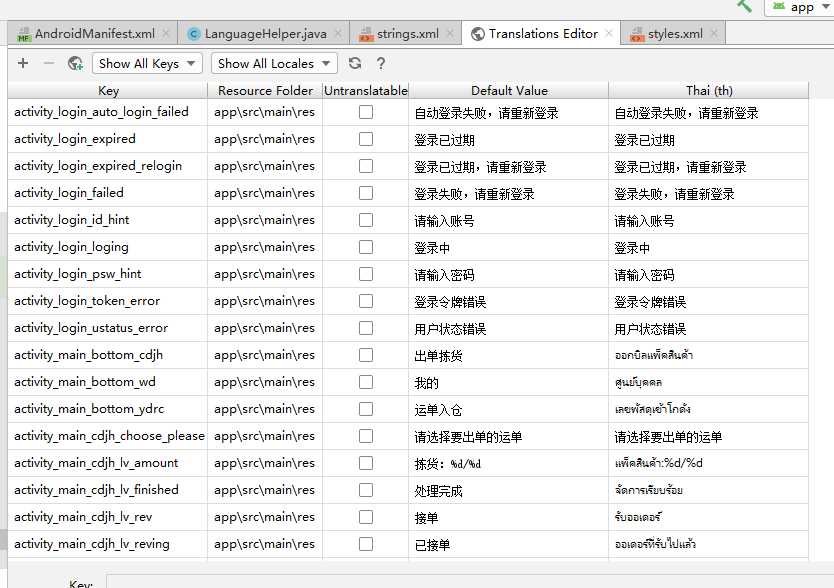834x588 pixels.
Task: Close the styles.xml tab
Action: (714, 34)
